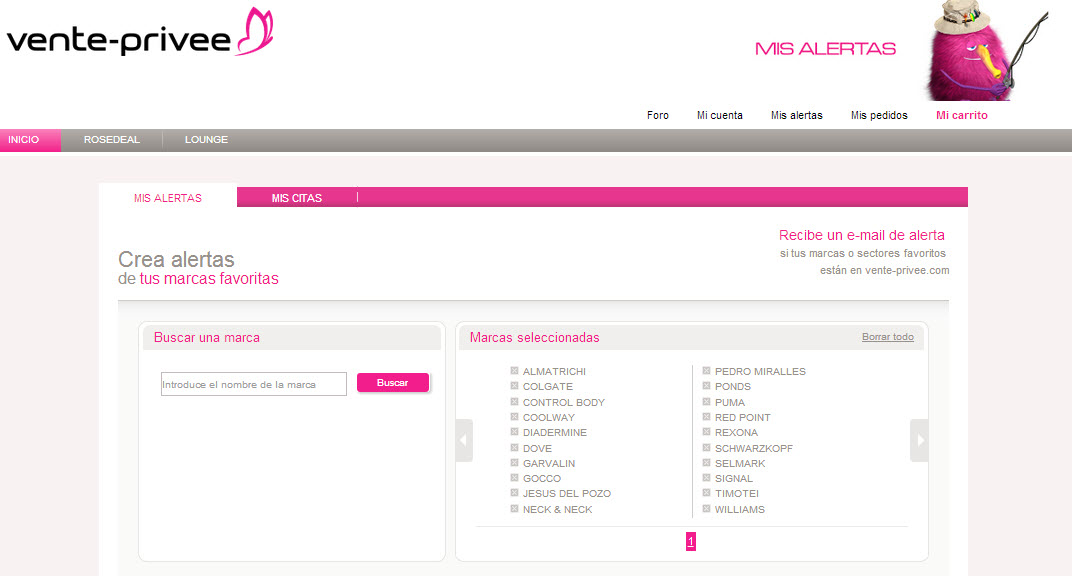Focus the brand name search field

pyautogui.click(x=254, y=384)
